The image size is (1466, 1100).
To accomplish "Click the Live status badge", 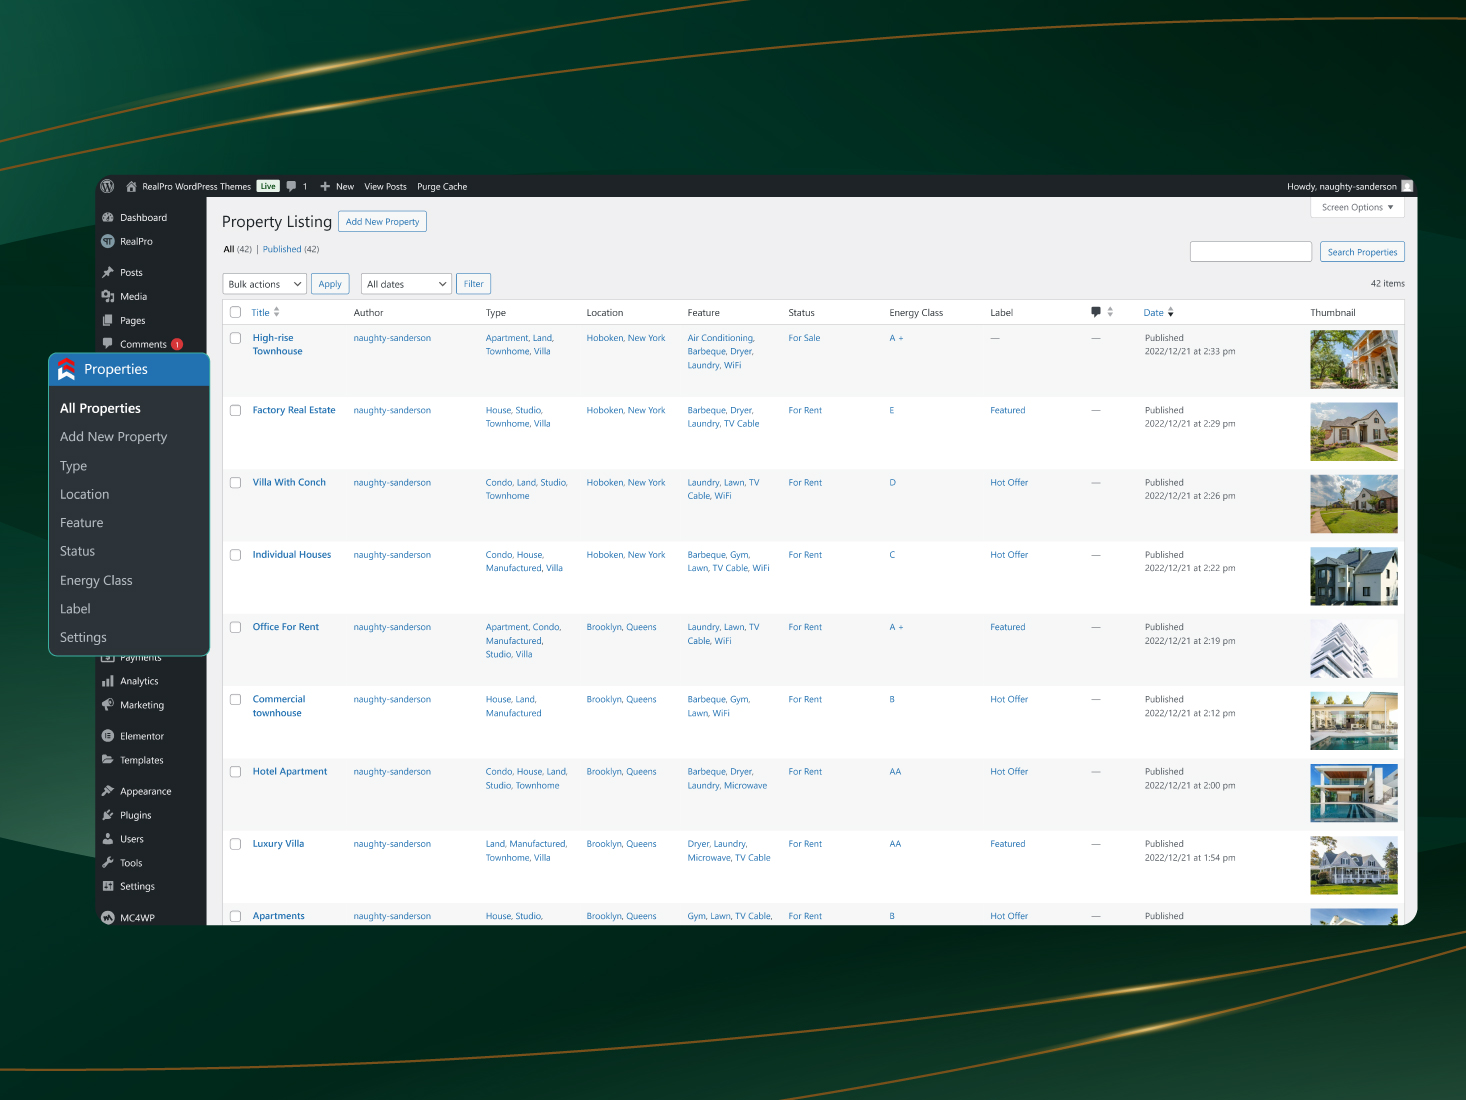I will click(x=268, y=186).
